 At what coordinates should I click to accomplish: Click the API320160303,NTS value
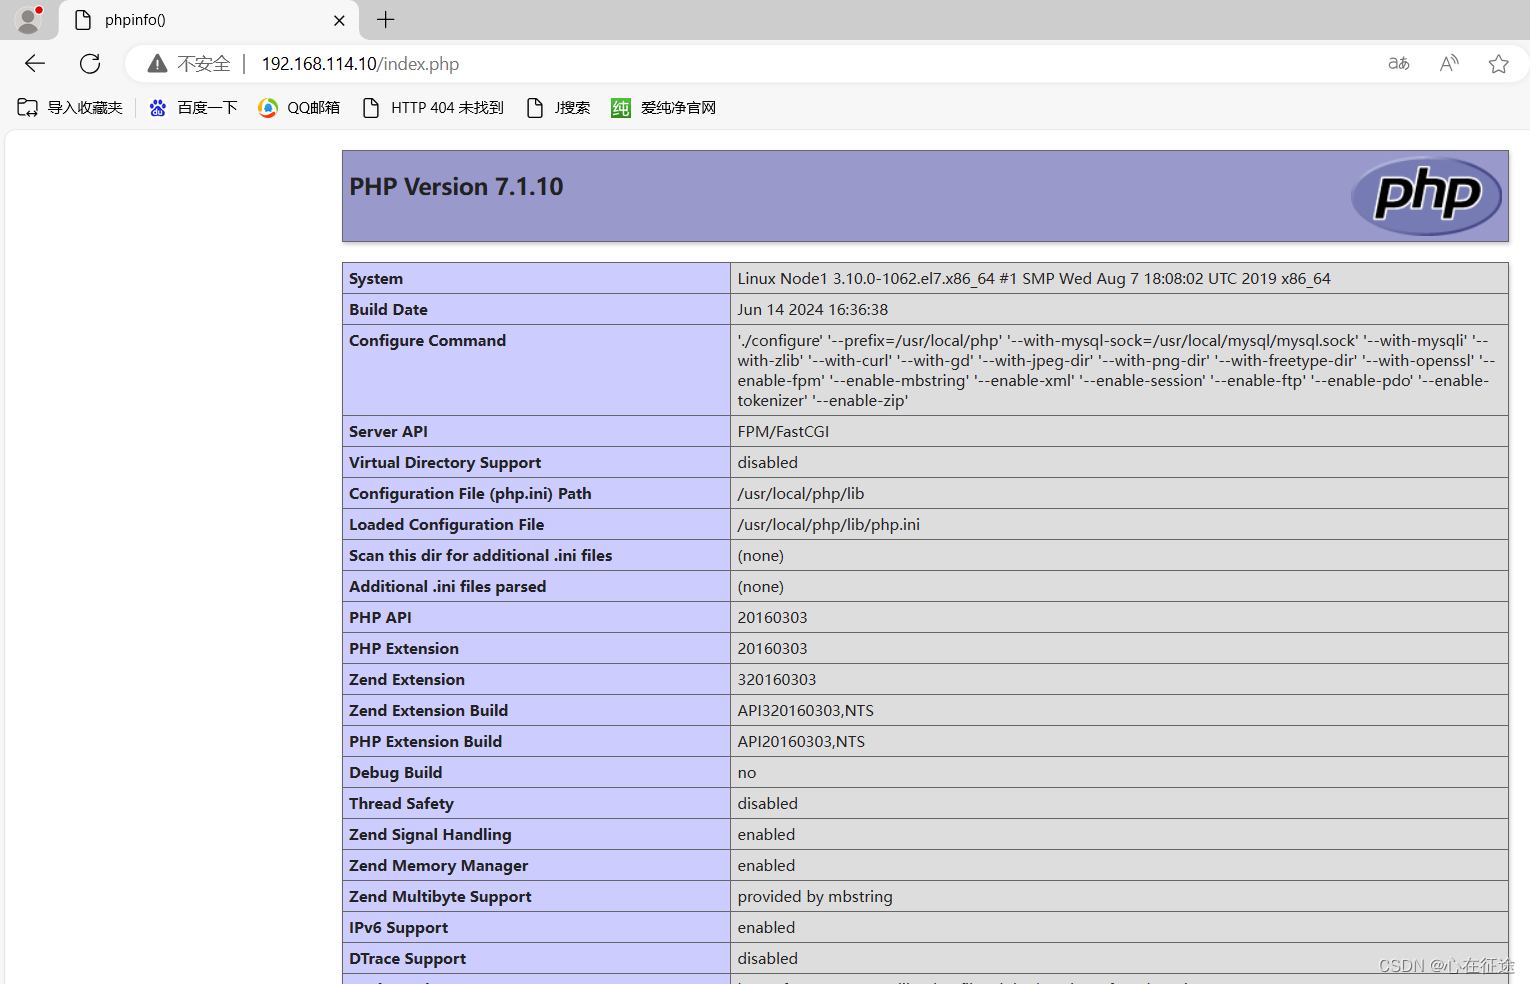(x=806, y=711)
